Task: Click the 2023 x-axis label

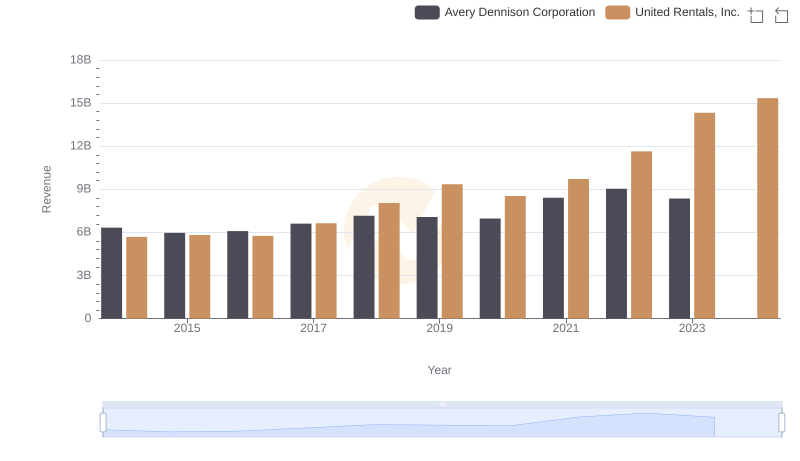Action: coord(692,328)
